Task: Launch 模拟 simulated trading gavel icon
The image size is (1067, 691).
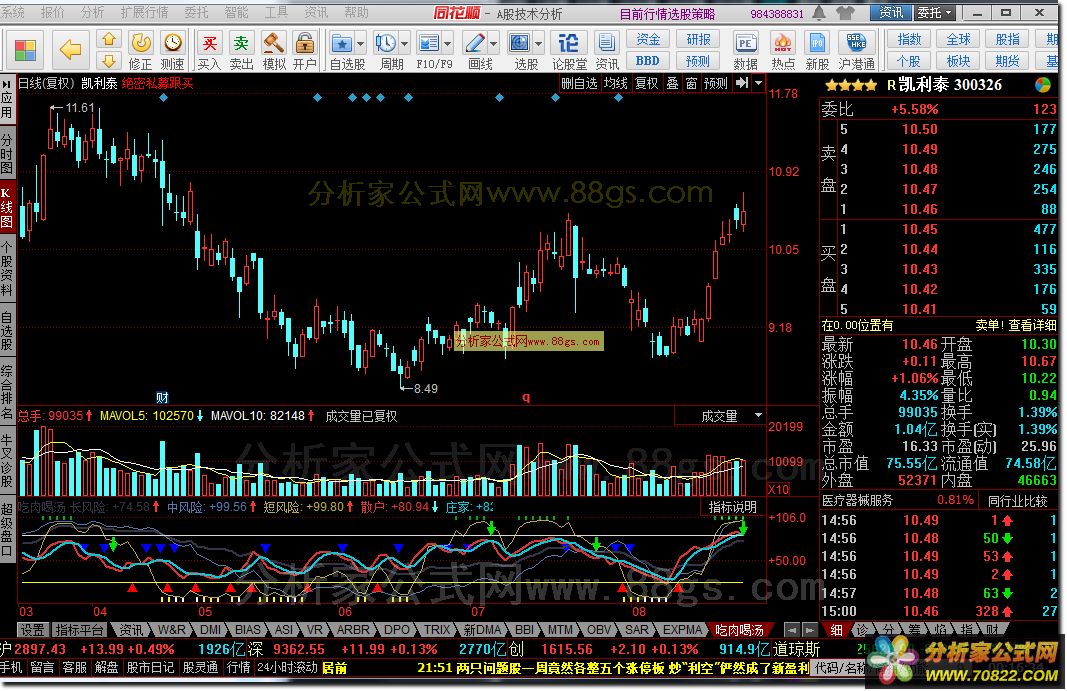Action: tap(274, 51)
